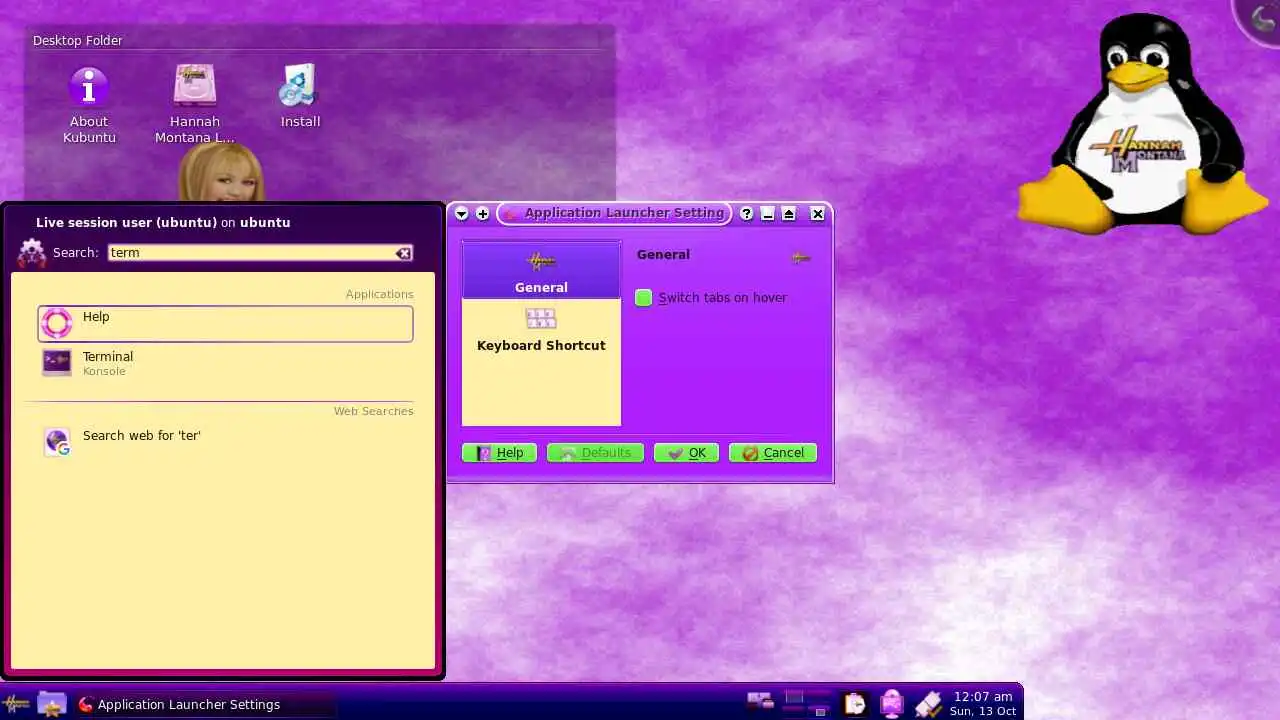Select Search web for 'ter' result
The height and width of the screenshot is (720, 1280).
point(225,441)
